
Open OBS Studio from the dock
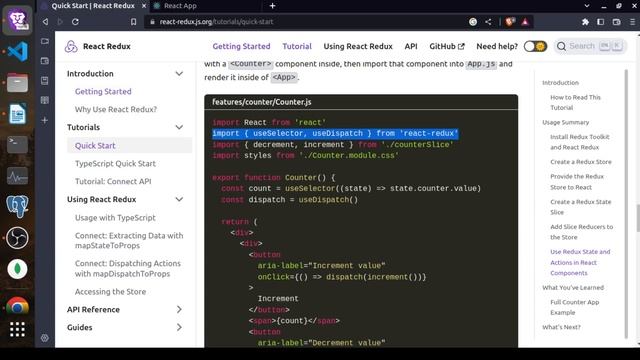[x=17, y=238]
